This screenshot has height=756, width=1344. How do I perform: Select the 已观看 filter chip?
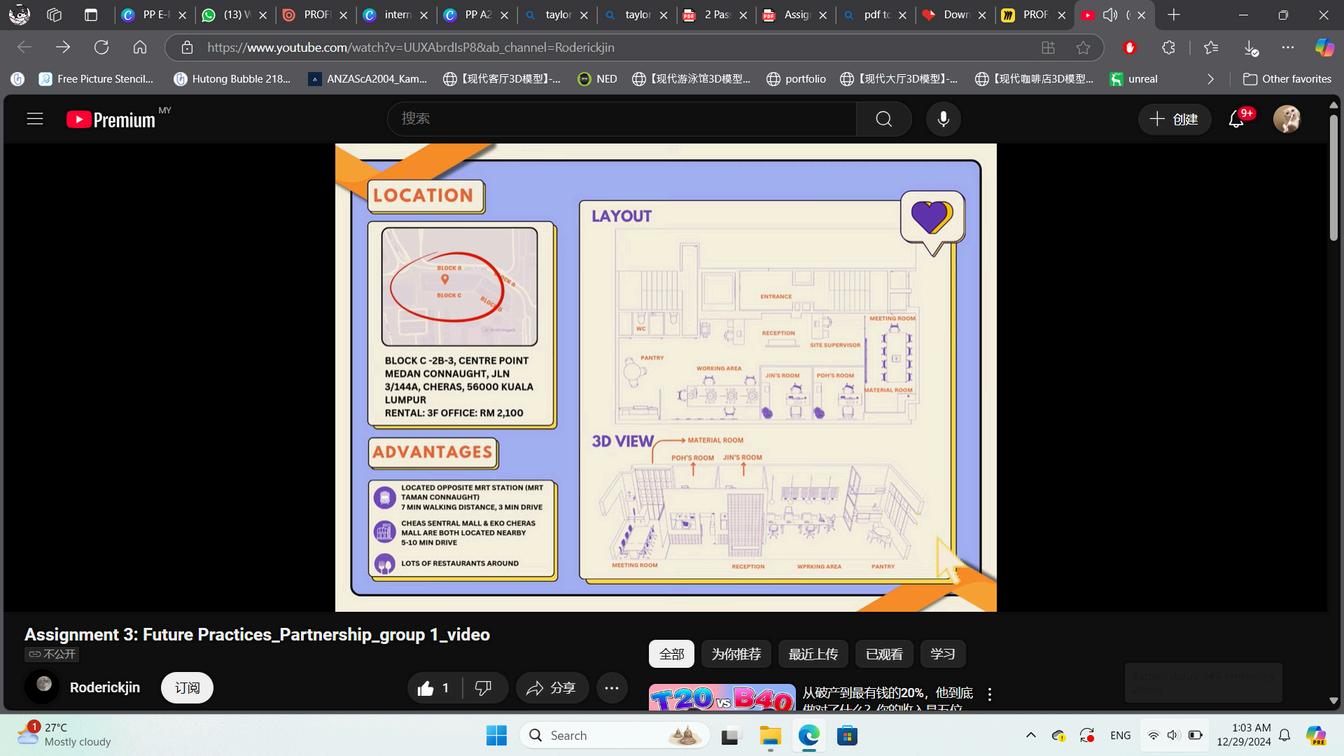pos(884,654)
